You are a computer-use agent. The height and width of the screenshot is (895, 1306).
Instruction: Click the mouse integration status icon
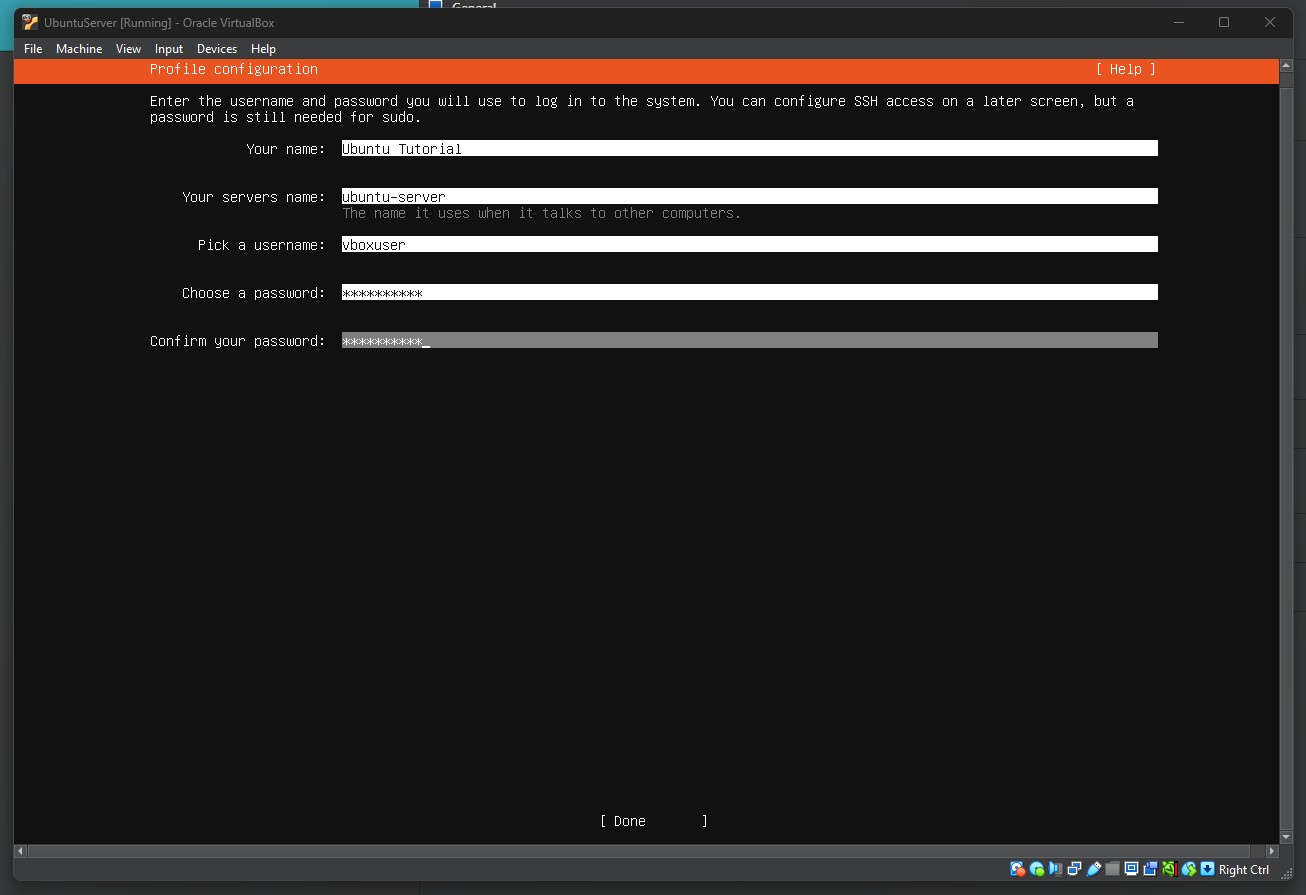[1189, 869]
